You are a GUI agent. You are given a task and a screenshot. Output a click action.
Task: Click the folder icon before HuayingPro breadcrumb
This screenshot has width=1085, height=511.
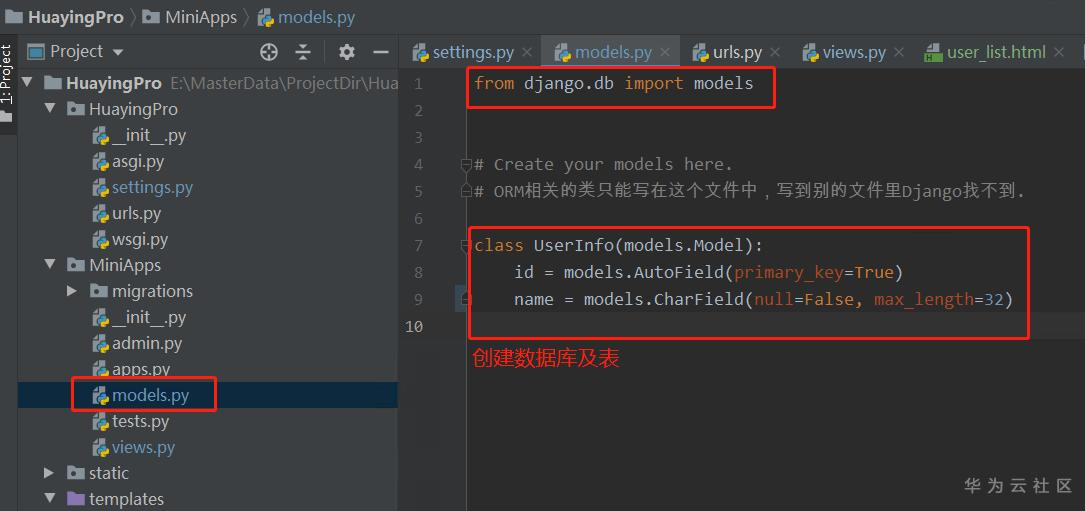(x=13, y=17)
